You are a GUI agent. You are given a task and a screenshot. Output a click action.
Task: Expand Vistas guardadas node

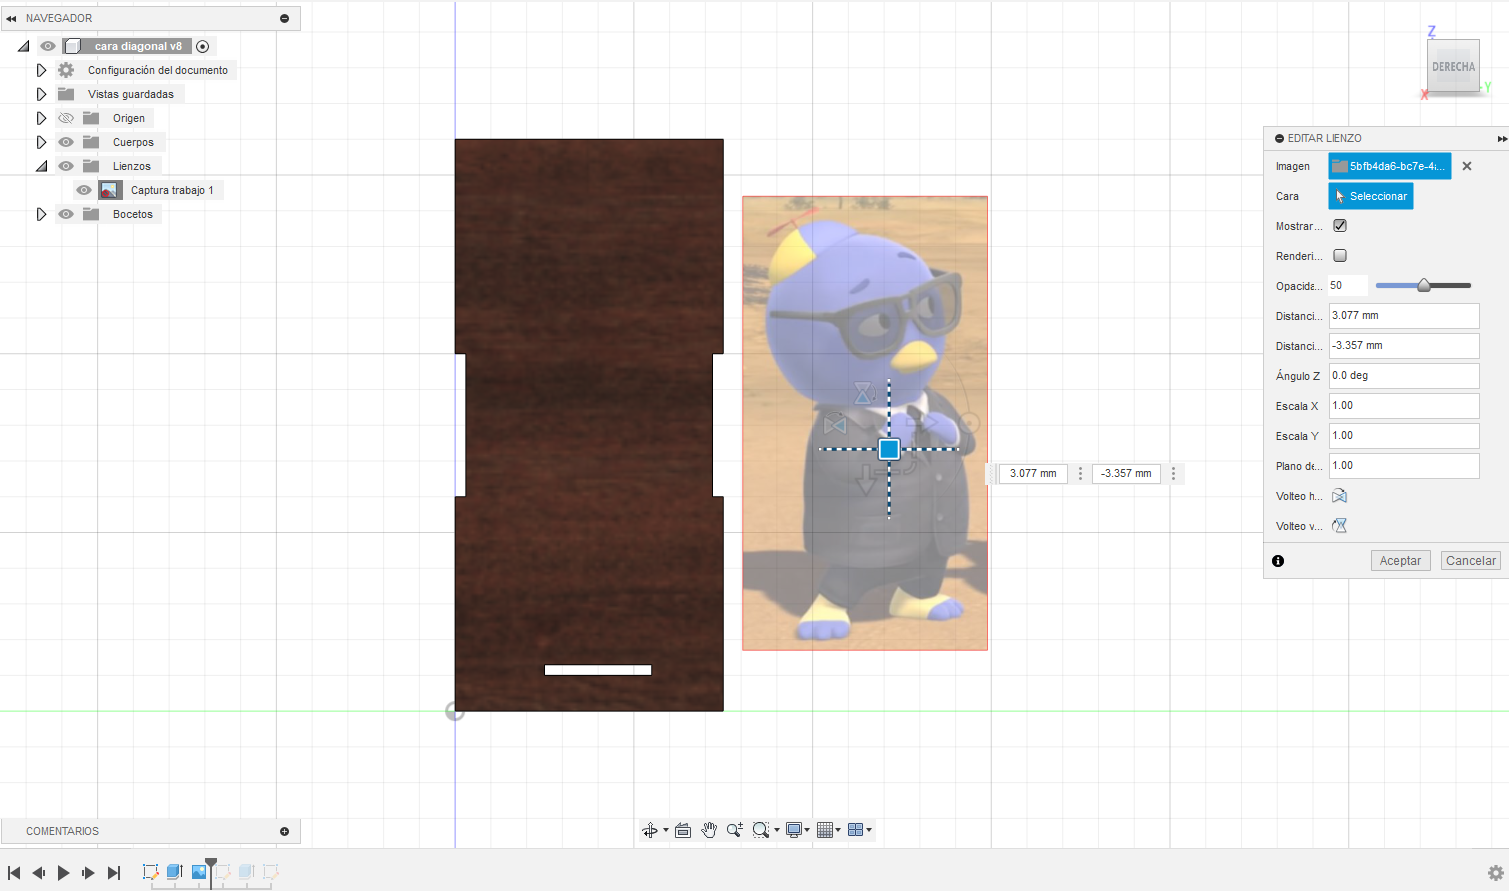(x=41, y=94)
